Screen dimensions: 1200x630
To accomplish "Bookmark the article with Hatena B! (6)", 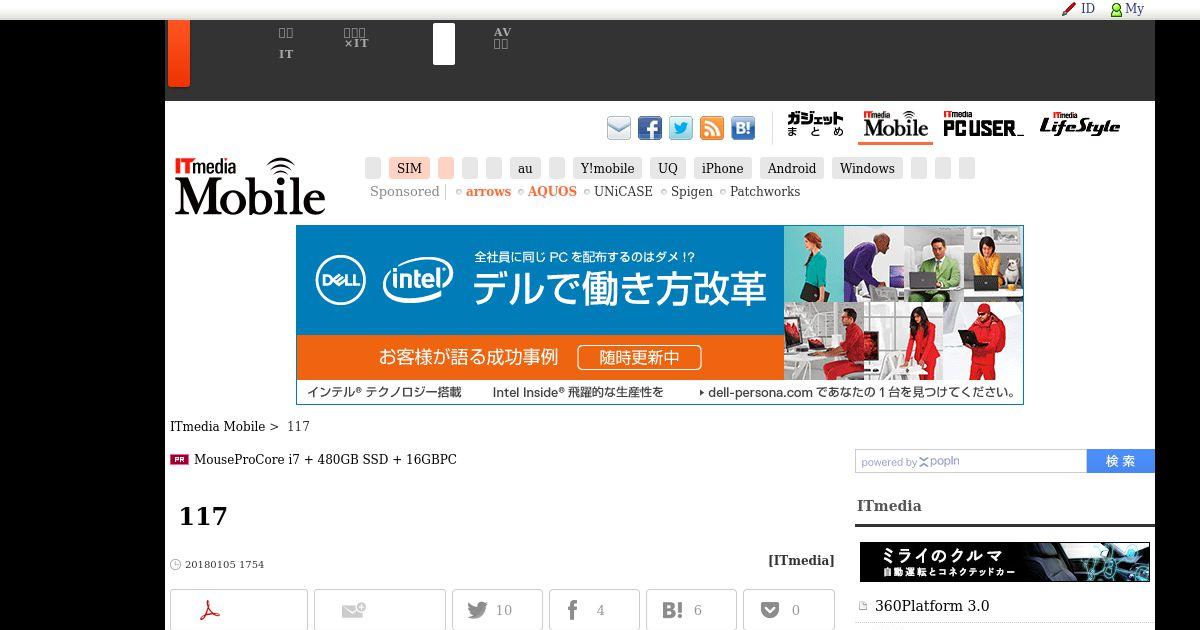I will pos(691,610).
